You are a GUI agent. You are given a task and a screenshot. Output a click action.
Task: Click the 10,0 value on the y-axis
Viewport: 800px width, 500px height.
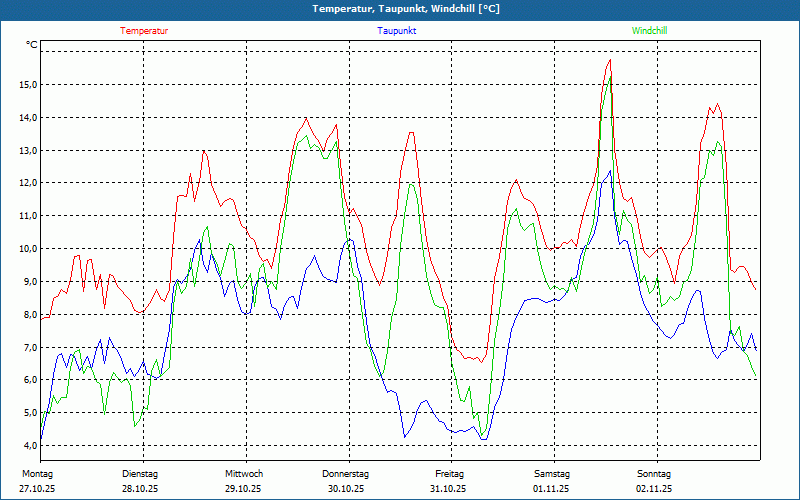point(28,249)
